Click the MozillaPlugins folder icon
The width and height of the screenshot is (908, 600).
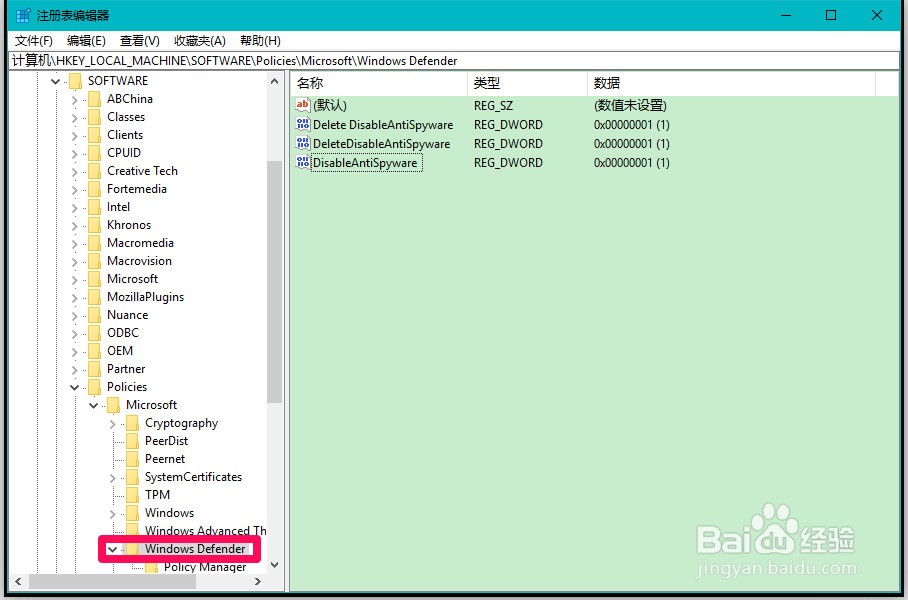pyautogui.click(x=94, y=297)
